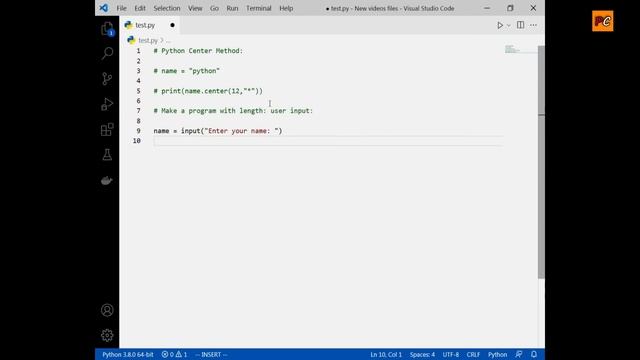Open the Manage gear icon
Image resolution: width=640 pixels, height=360 pixels.
click(107, 335)
